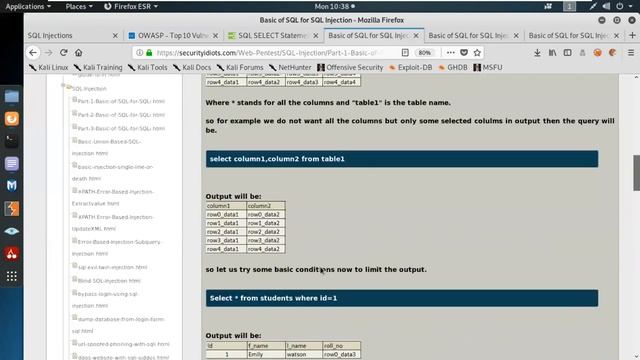The height and width of the screenshot is (360, 640).
Task: Click the forward navigation arrow
Action: [49, 53]
